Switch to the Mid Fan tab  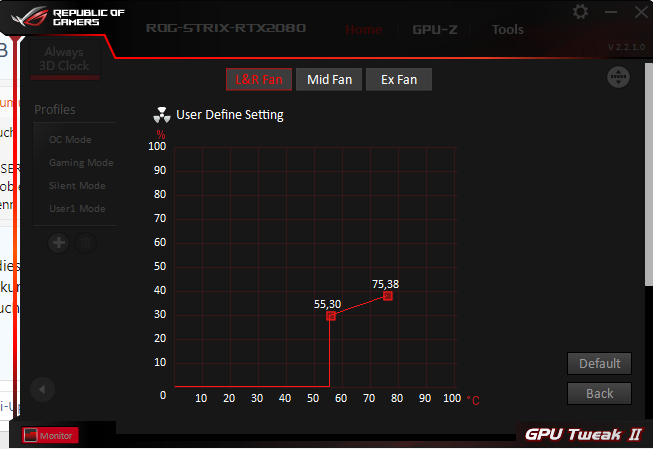tap(329, 79)
